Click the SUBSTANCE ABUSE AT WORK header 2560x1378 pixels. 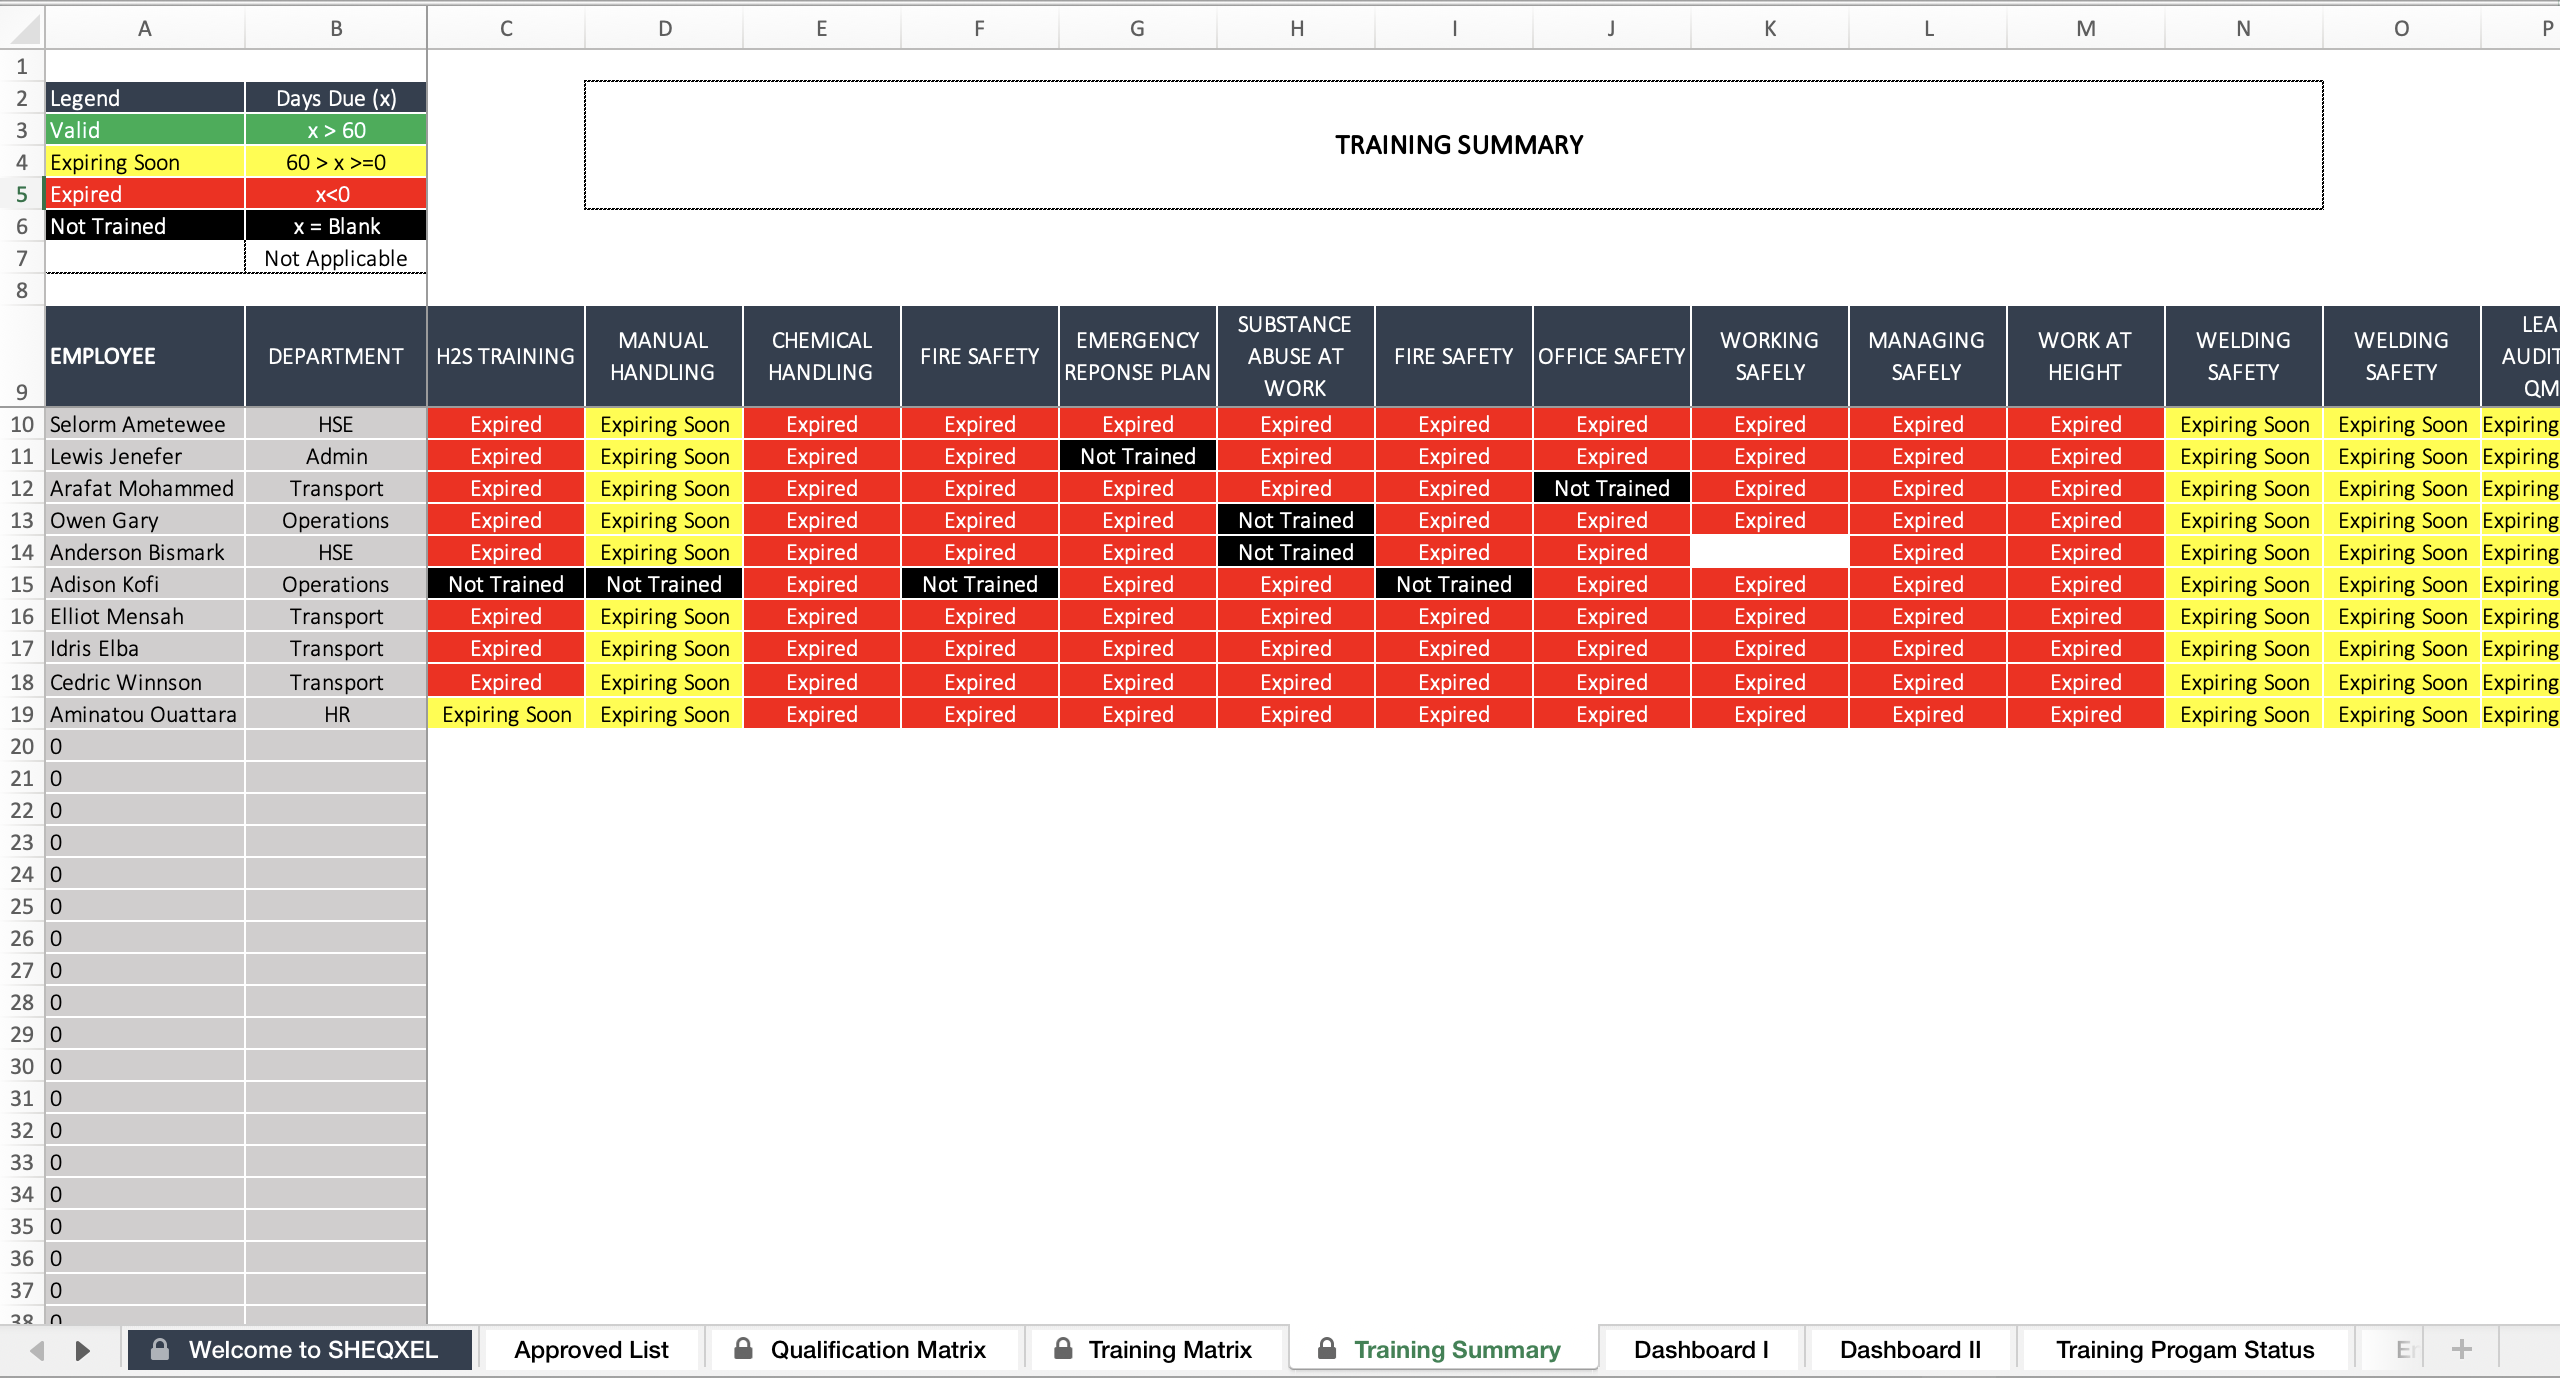coord(1296,356)
